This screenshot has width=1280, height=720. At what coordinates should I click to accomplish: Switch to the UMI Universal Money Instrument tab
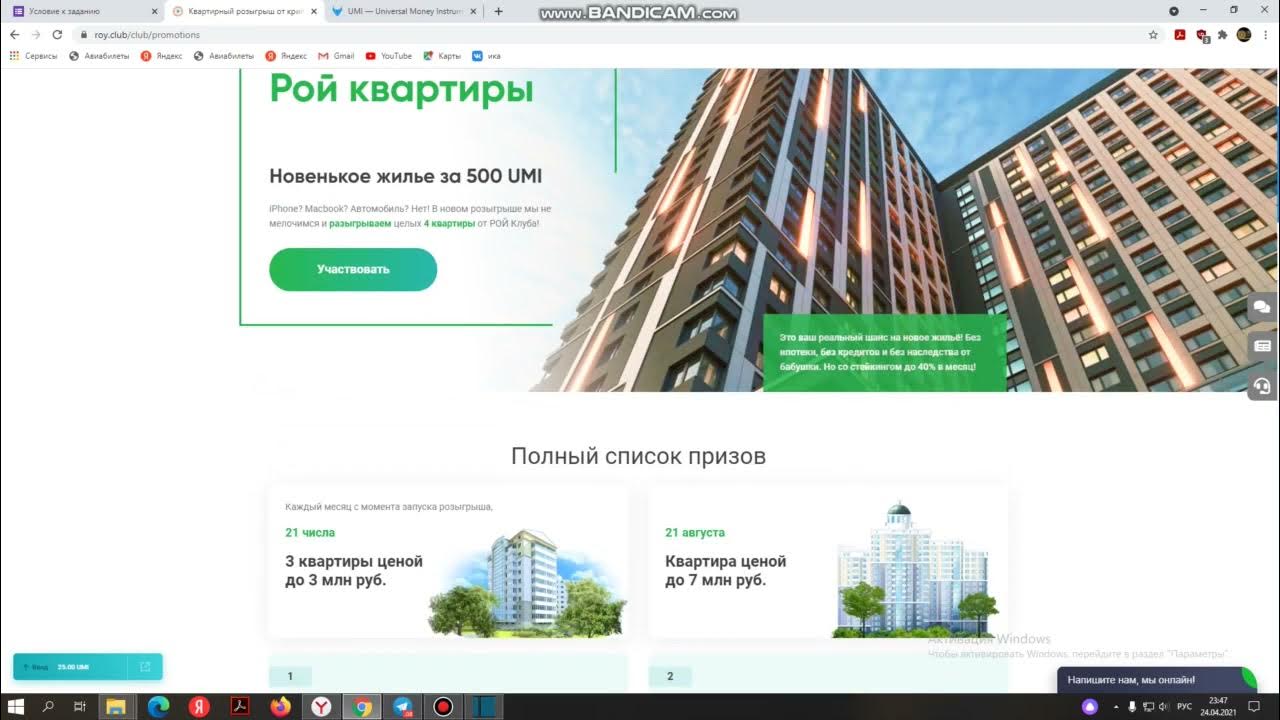click(405, 11)
